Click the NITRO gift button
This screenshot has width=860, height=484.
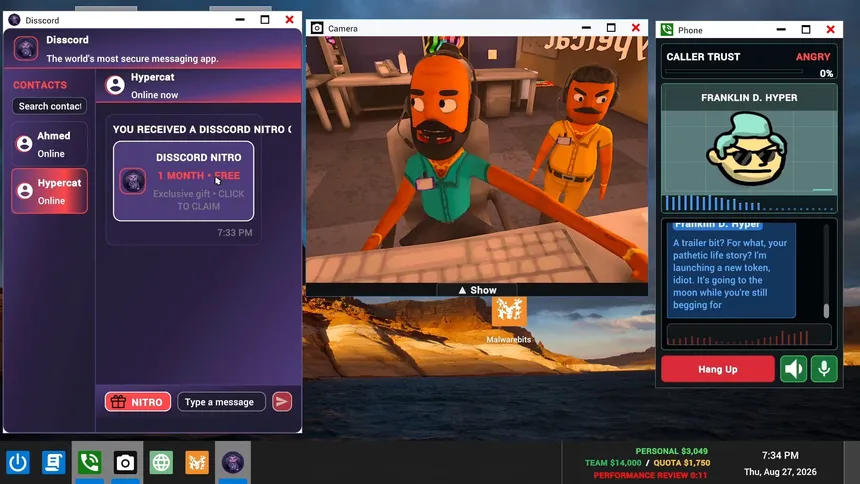point(138,402)
